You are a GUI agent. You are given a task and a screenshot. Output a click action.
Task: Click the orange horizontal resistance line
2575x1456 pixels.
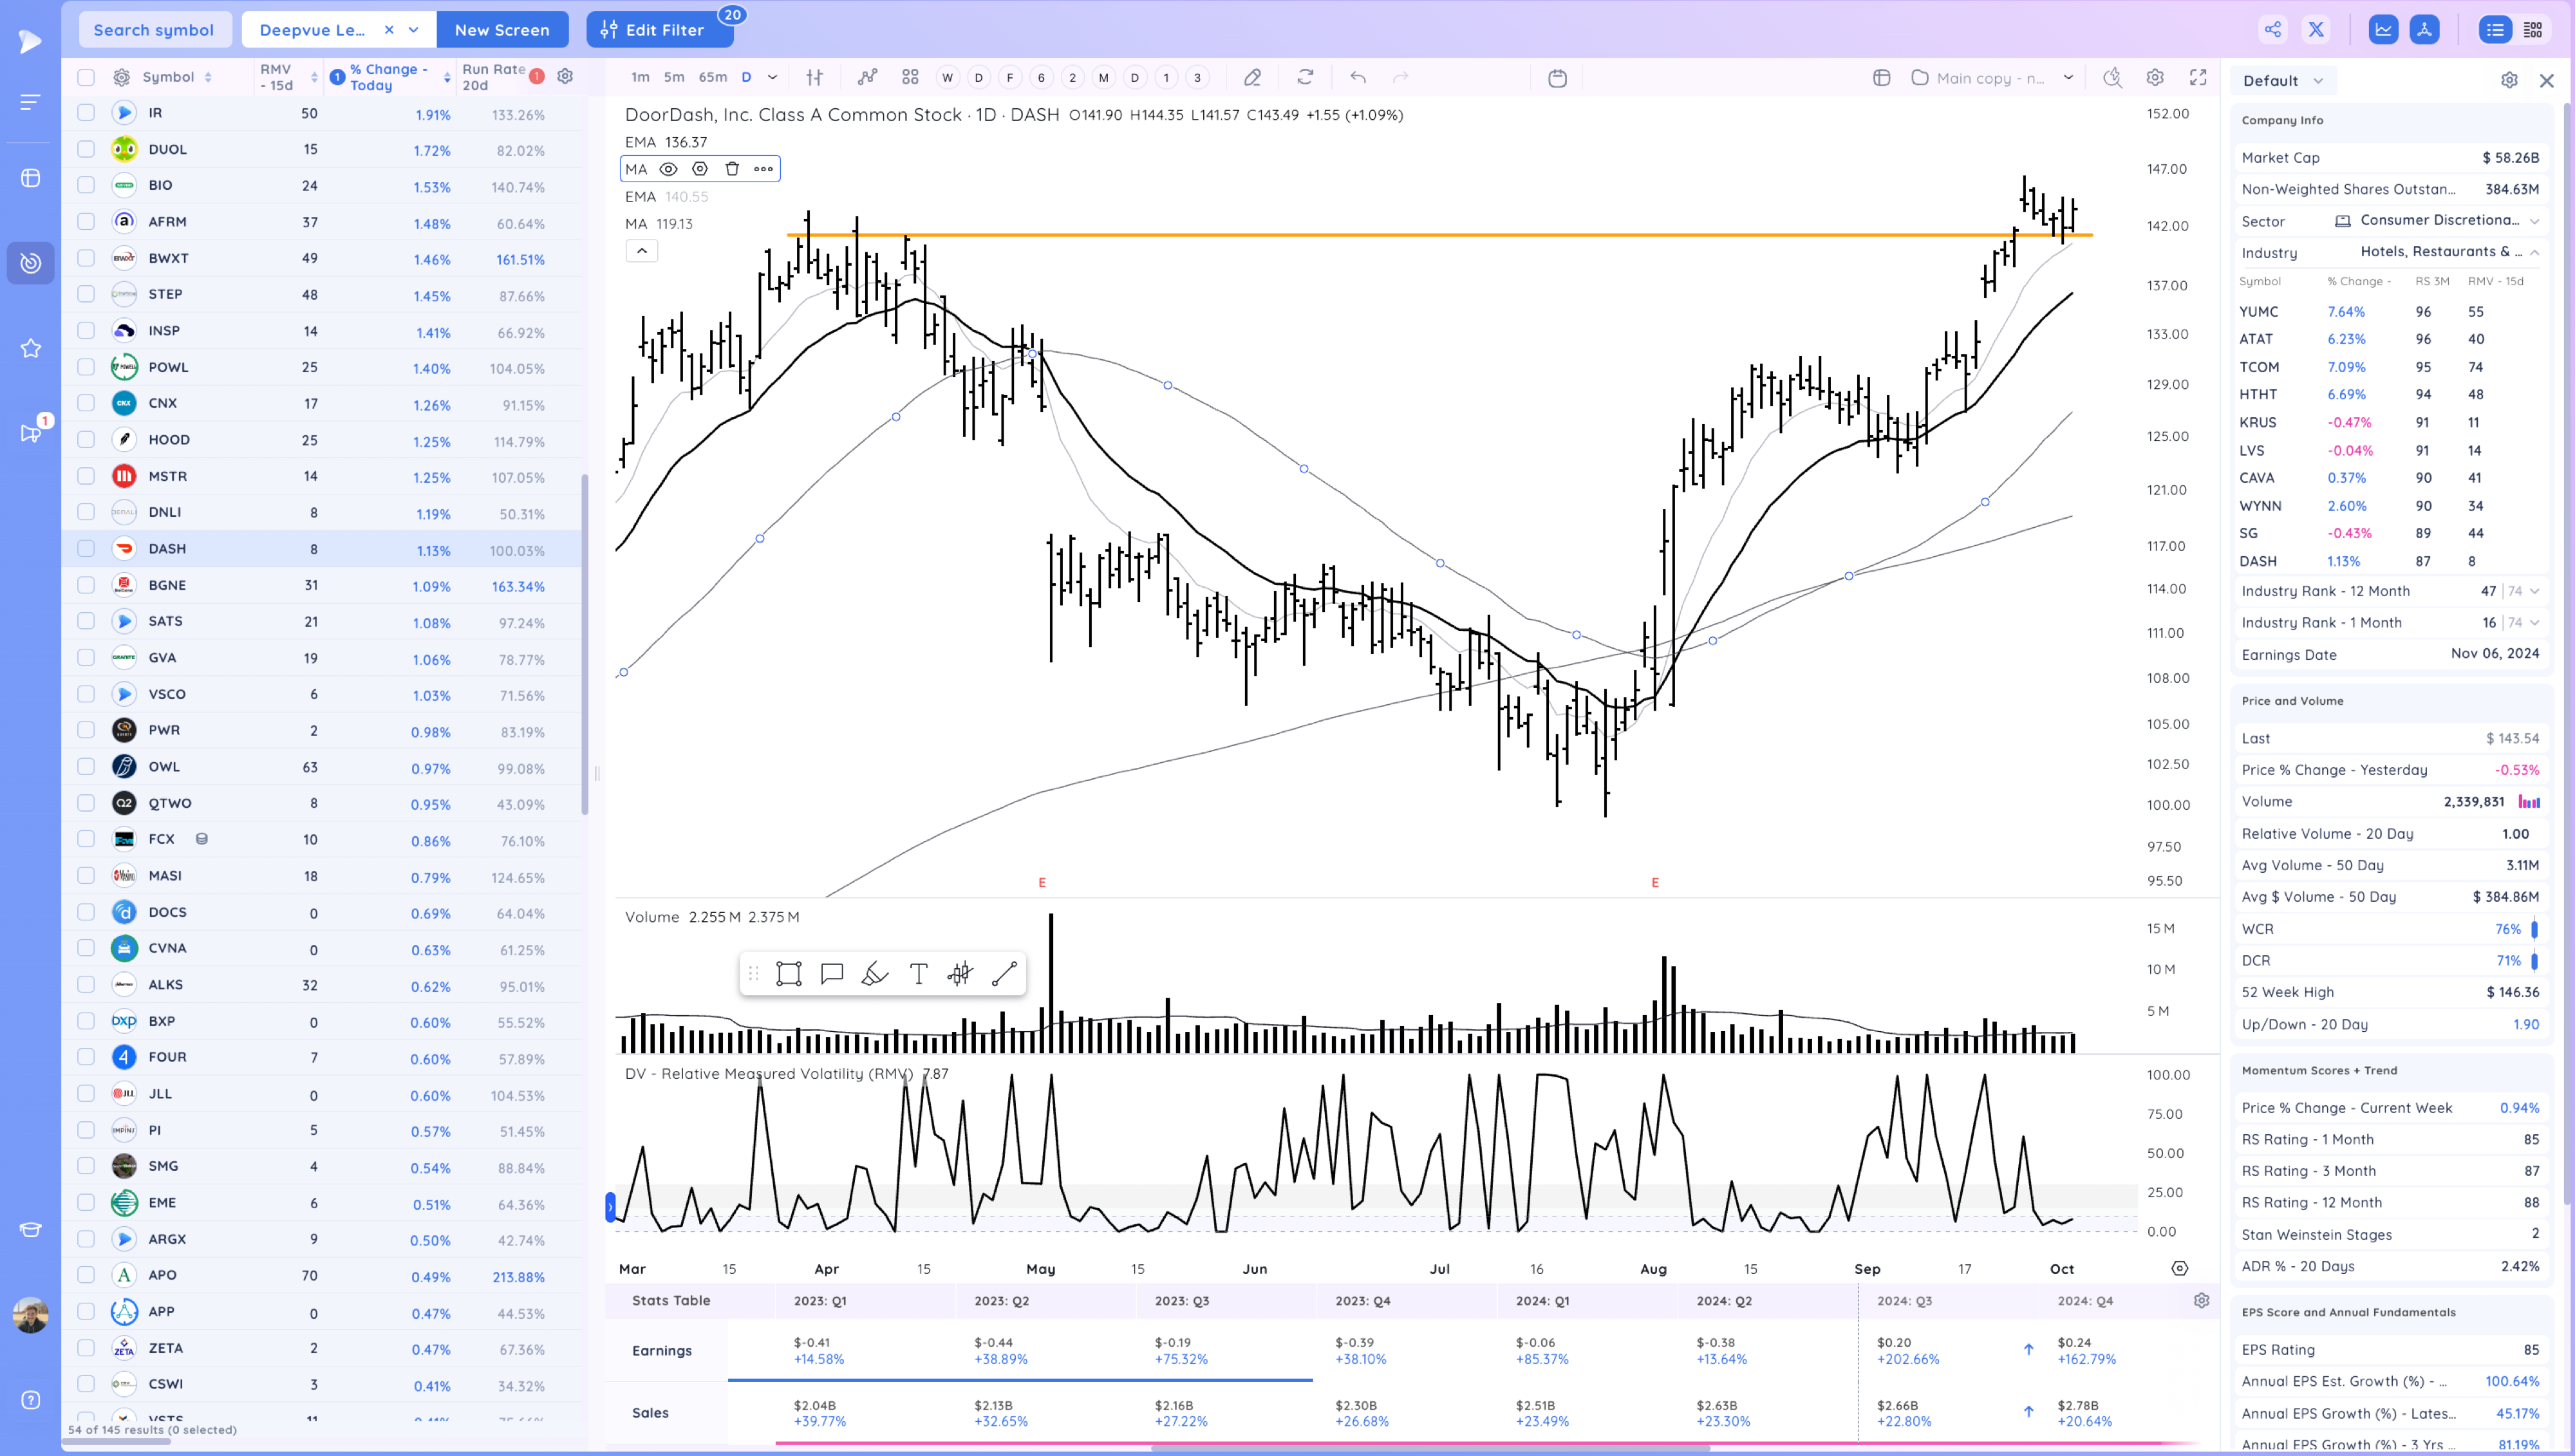point(1400,235)
